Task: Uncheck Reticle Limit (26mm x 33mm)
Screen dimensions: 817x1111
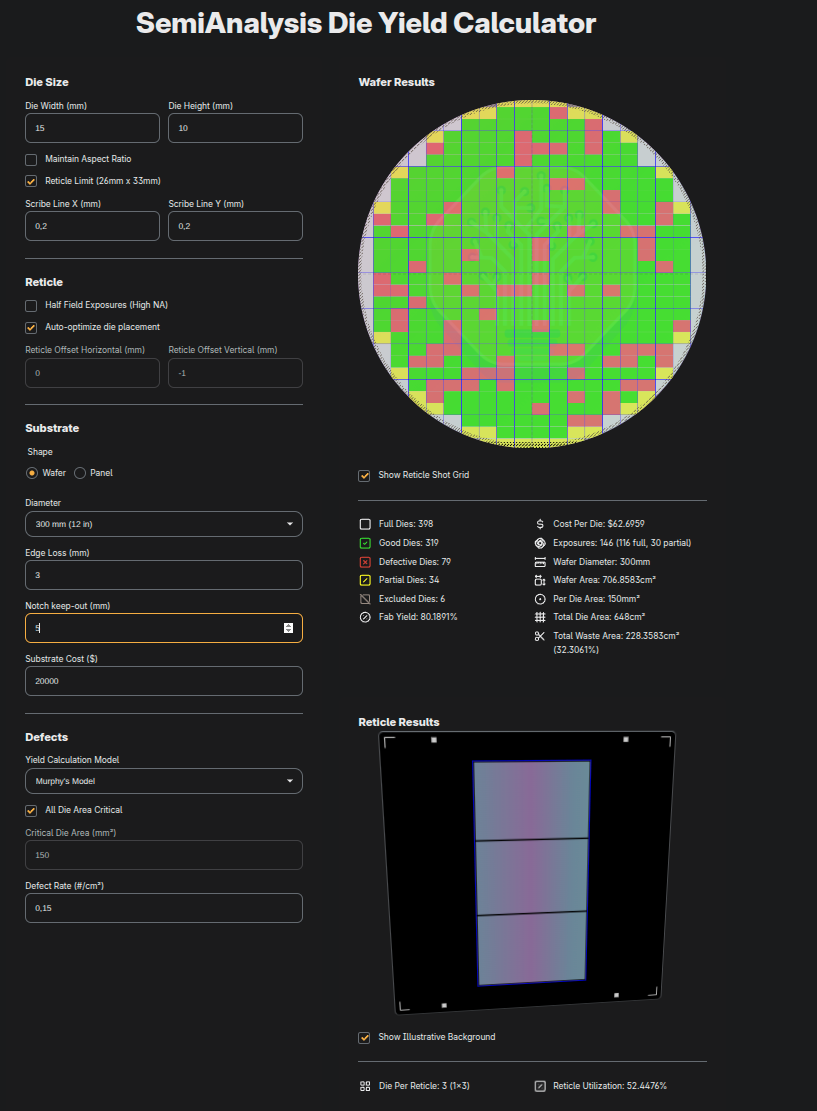Action: tap(31, 181)
